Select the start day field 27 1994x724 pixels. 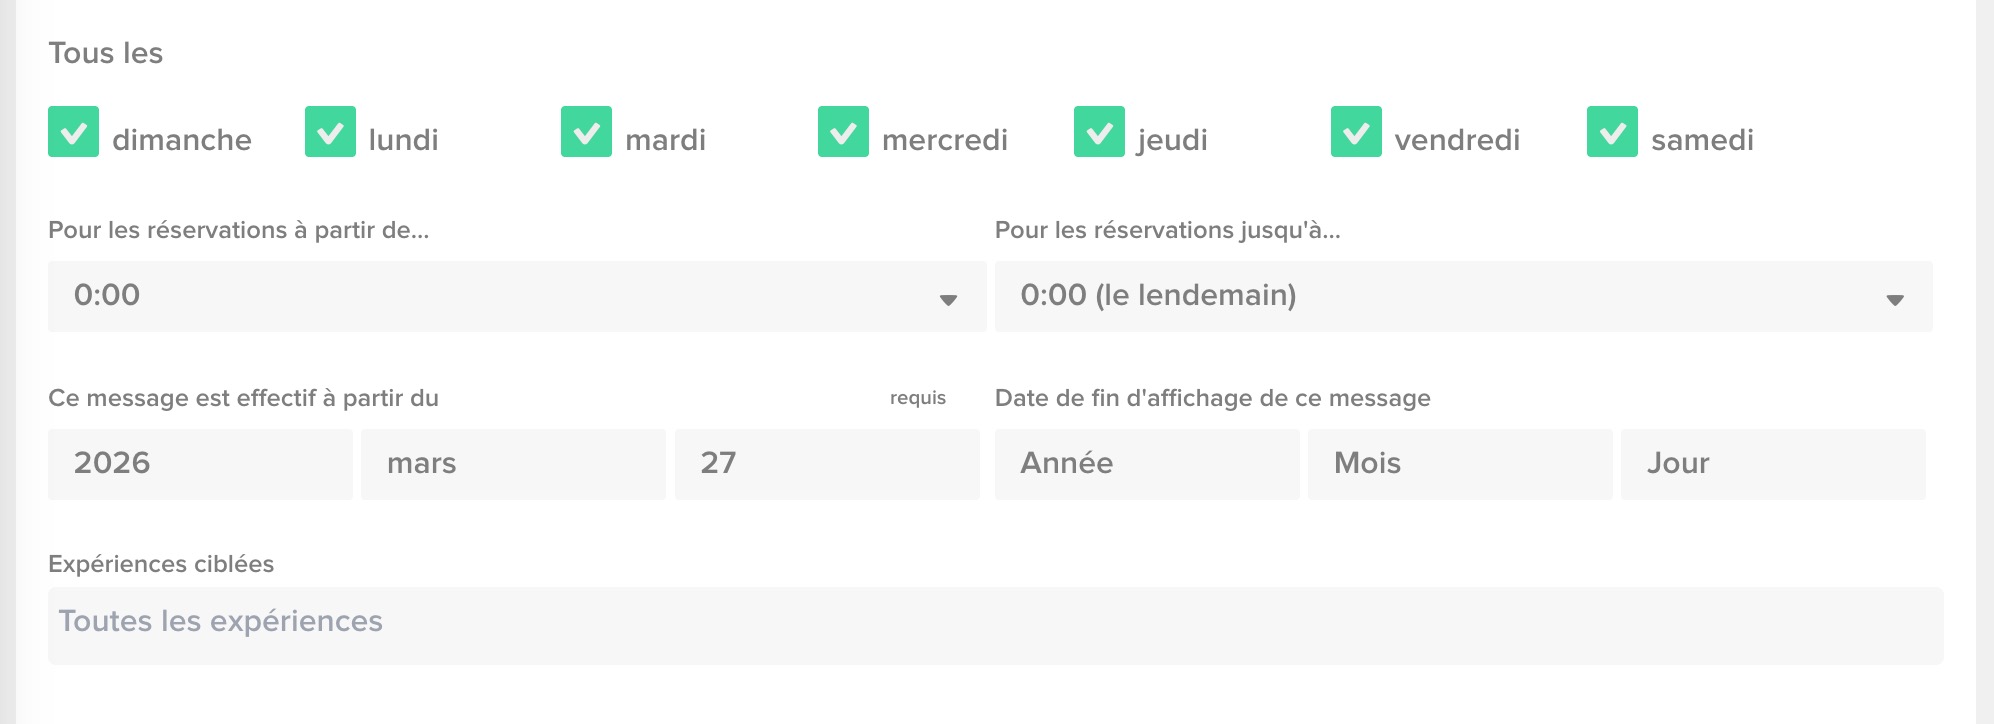(827, 464)
